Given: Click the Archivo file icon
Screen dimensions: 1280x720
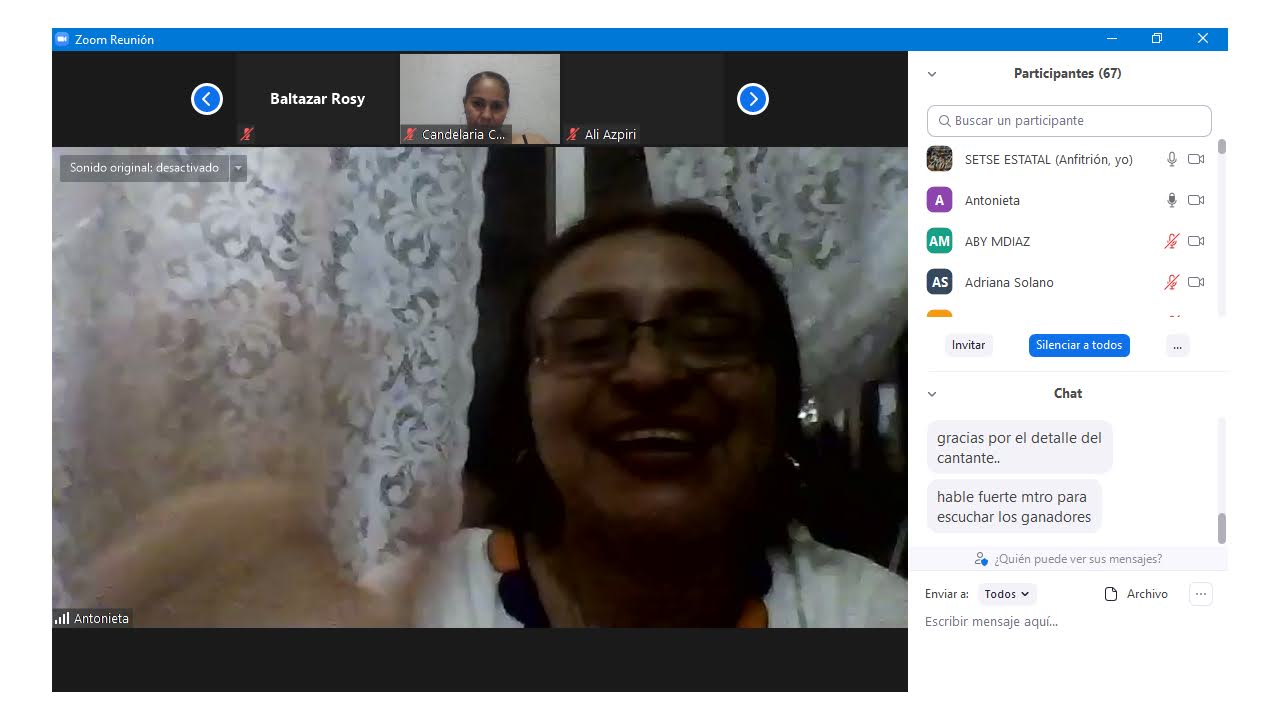Looking at the screenshot, I should tap(1110, 594).
